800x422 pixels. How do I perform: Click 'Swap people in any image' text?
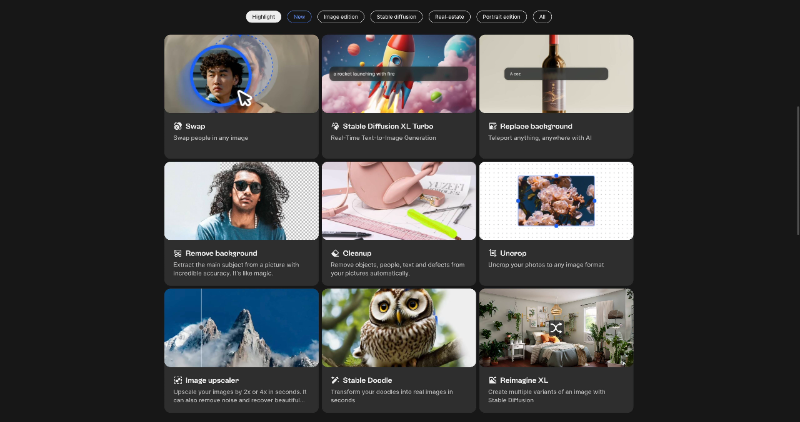pyautogui.click(x=211, y=138)
